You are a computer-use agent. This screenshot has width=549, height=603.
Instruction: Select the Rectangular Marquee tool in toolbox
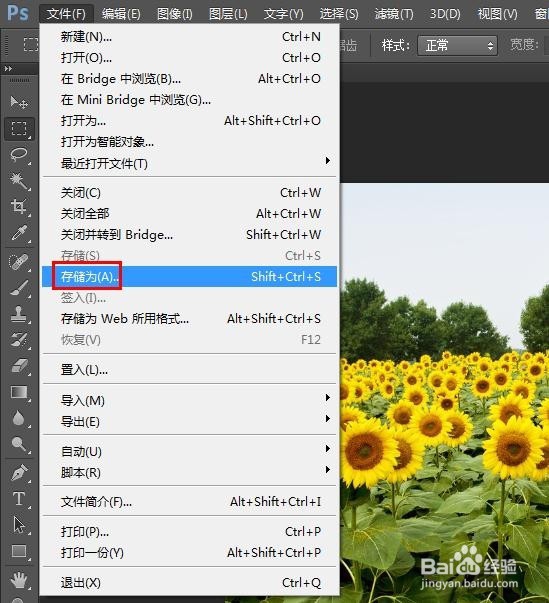tap(19, 128)
